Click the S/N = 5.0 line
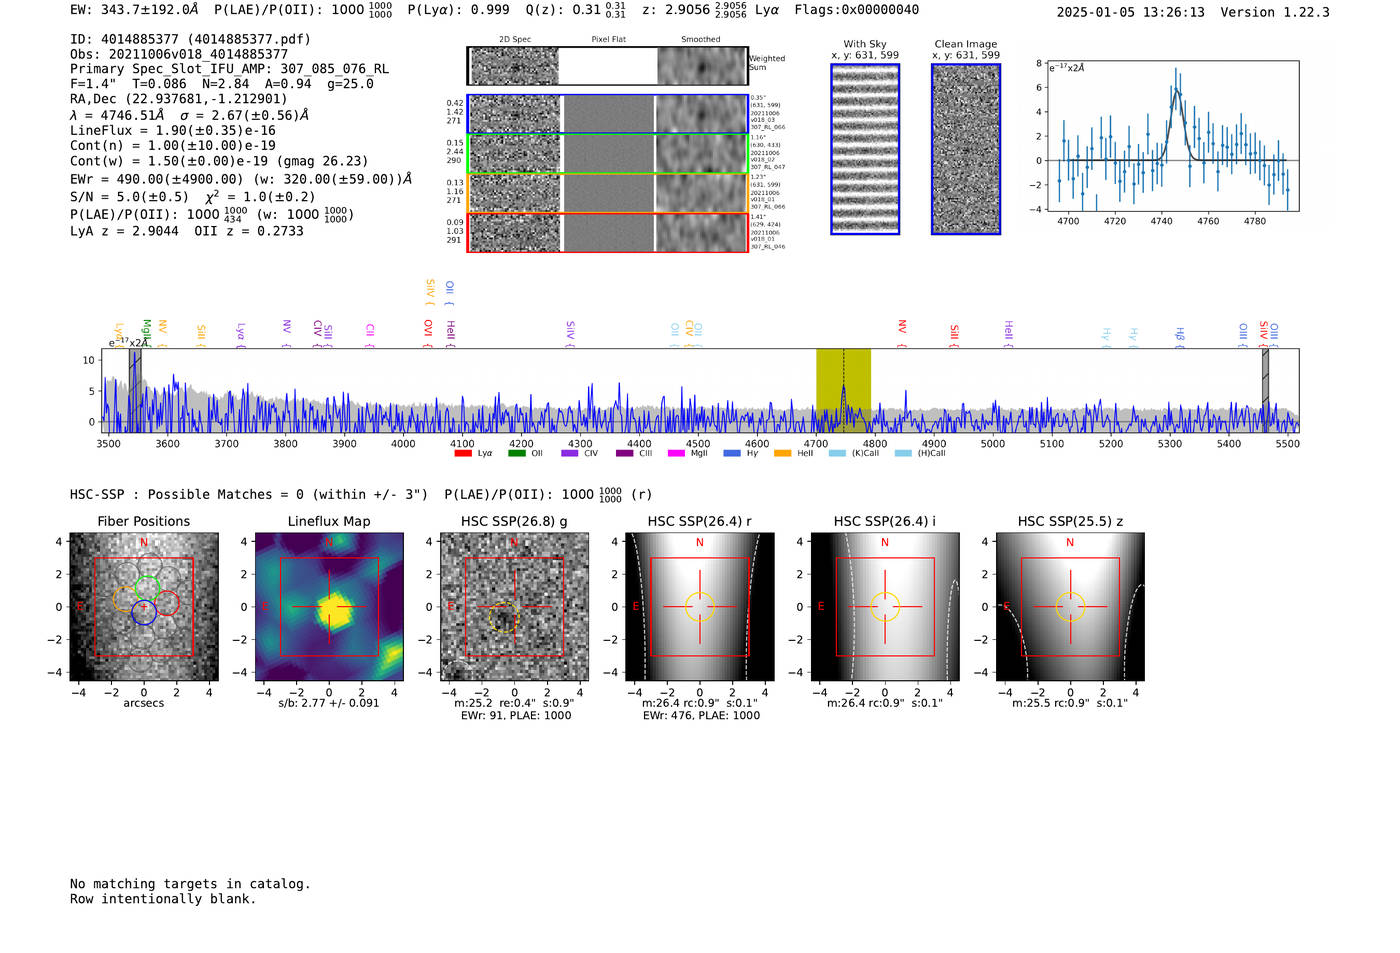 192,197
